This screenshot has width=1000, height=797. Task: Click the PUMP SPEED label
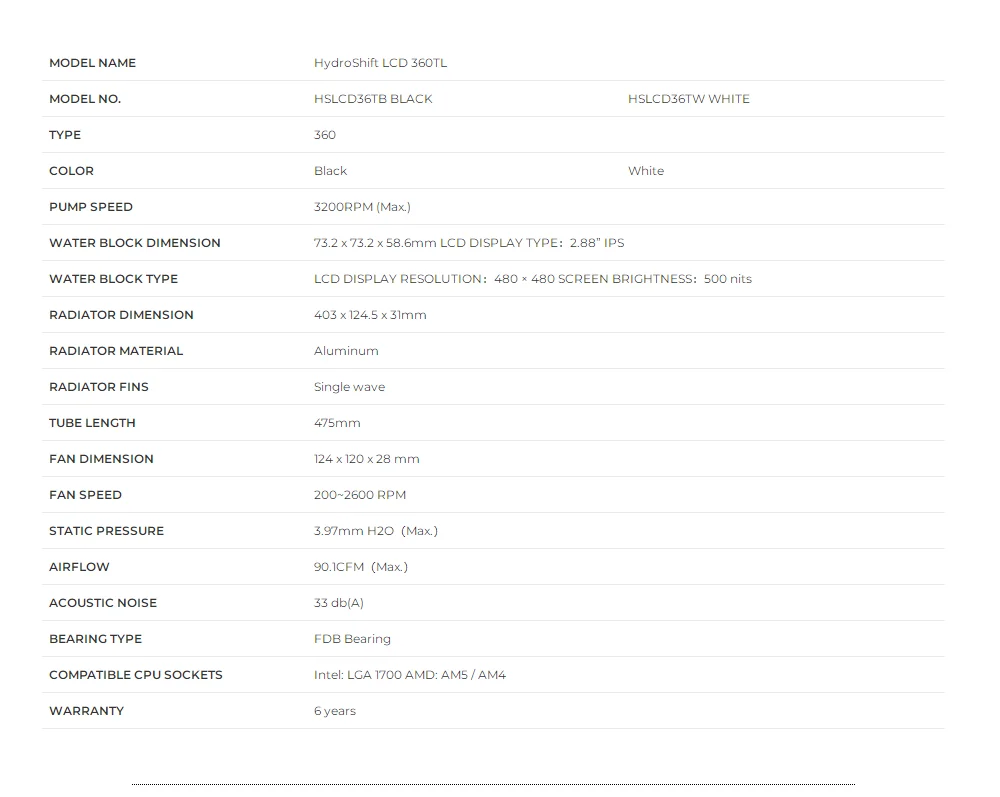pyautogui.click(x=90, y=207)
